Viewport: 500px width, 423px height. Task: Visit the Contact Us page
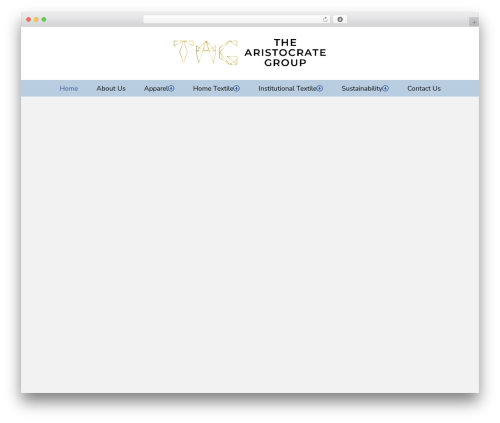424,88
